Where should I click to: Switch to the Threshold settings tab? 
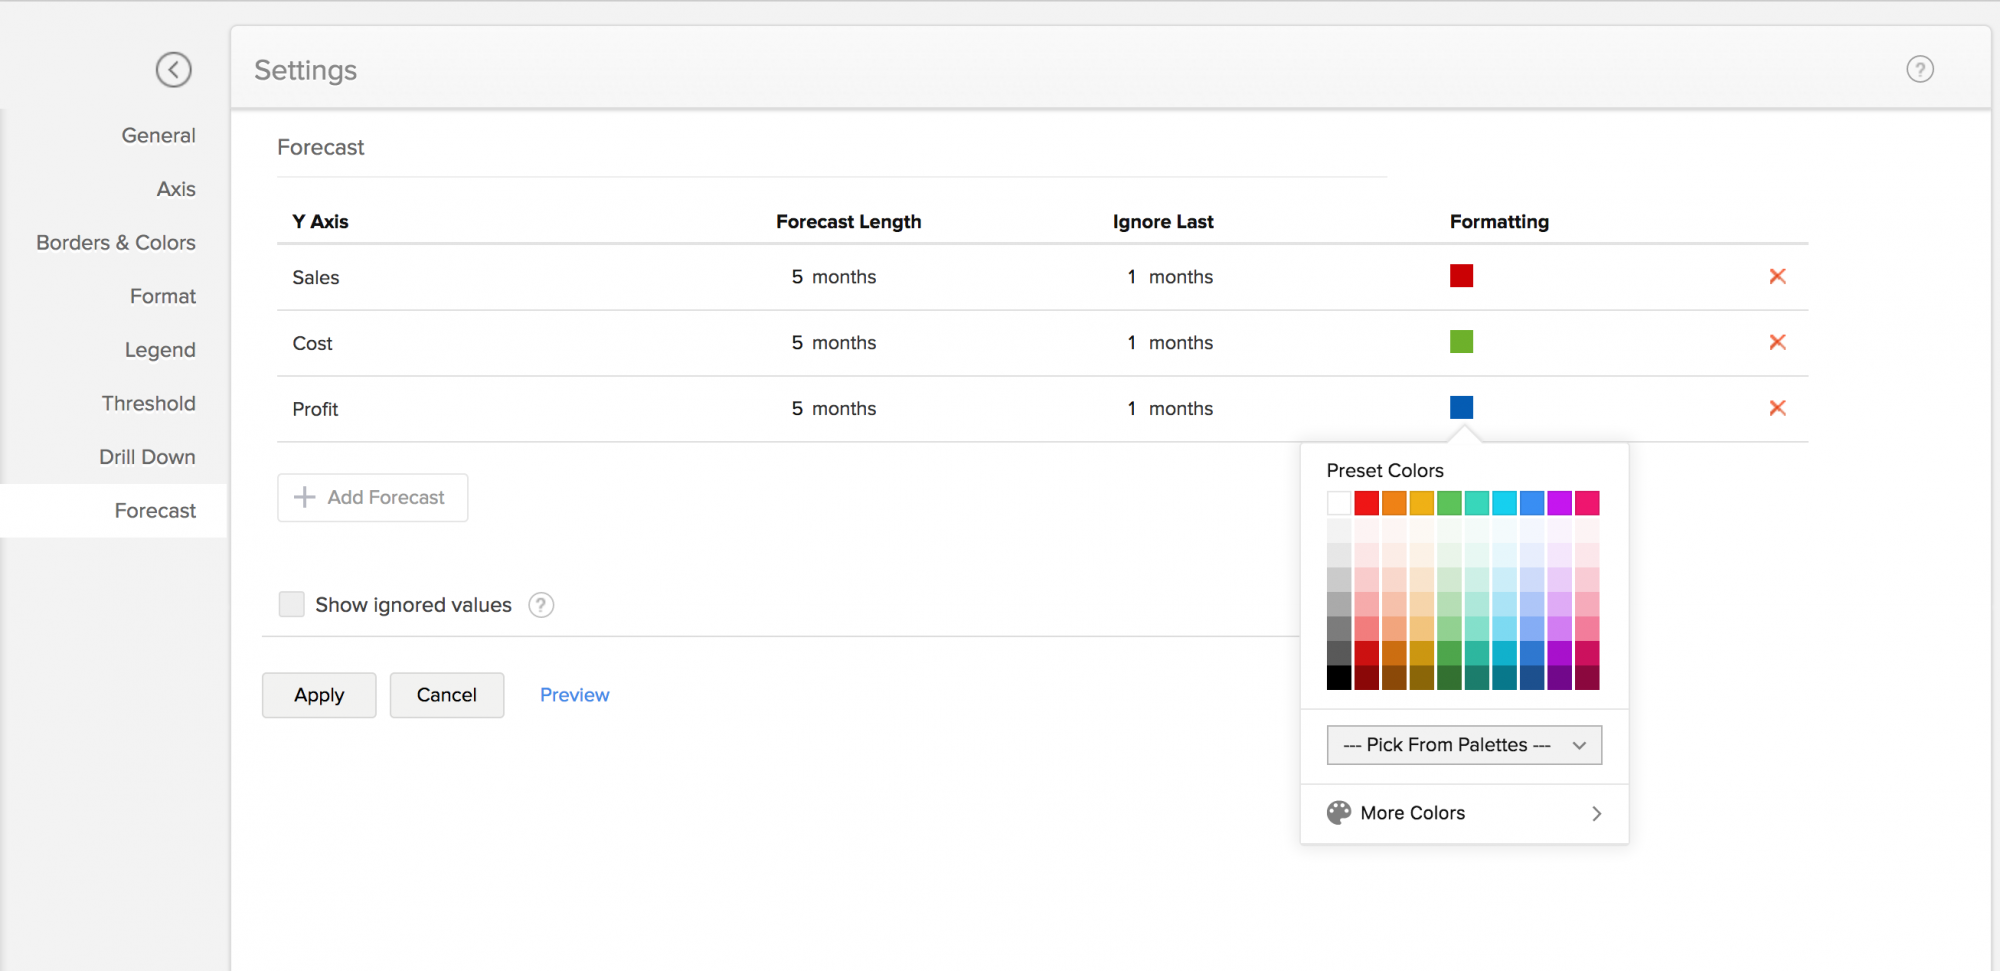[x=148, y=403]
